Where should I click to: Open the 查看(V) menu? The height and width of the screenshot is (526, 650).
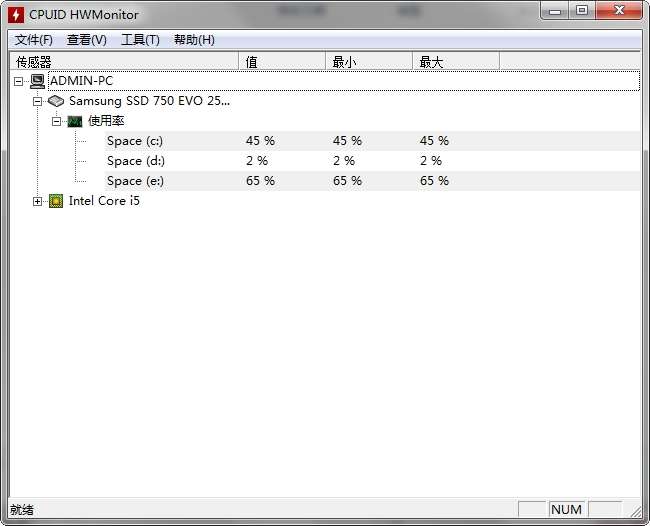pyautogui.click(x=87, y=40)
